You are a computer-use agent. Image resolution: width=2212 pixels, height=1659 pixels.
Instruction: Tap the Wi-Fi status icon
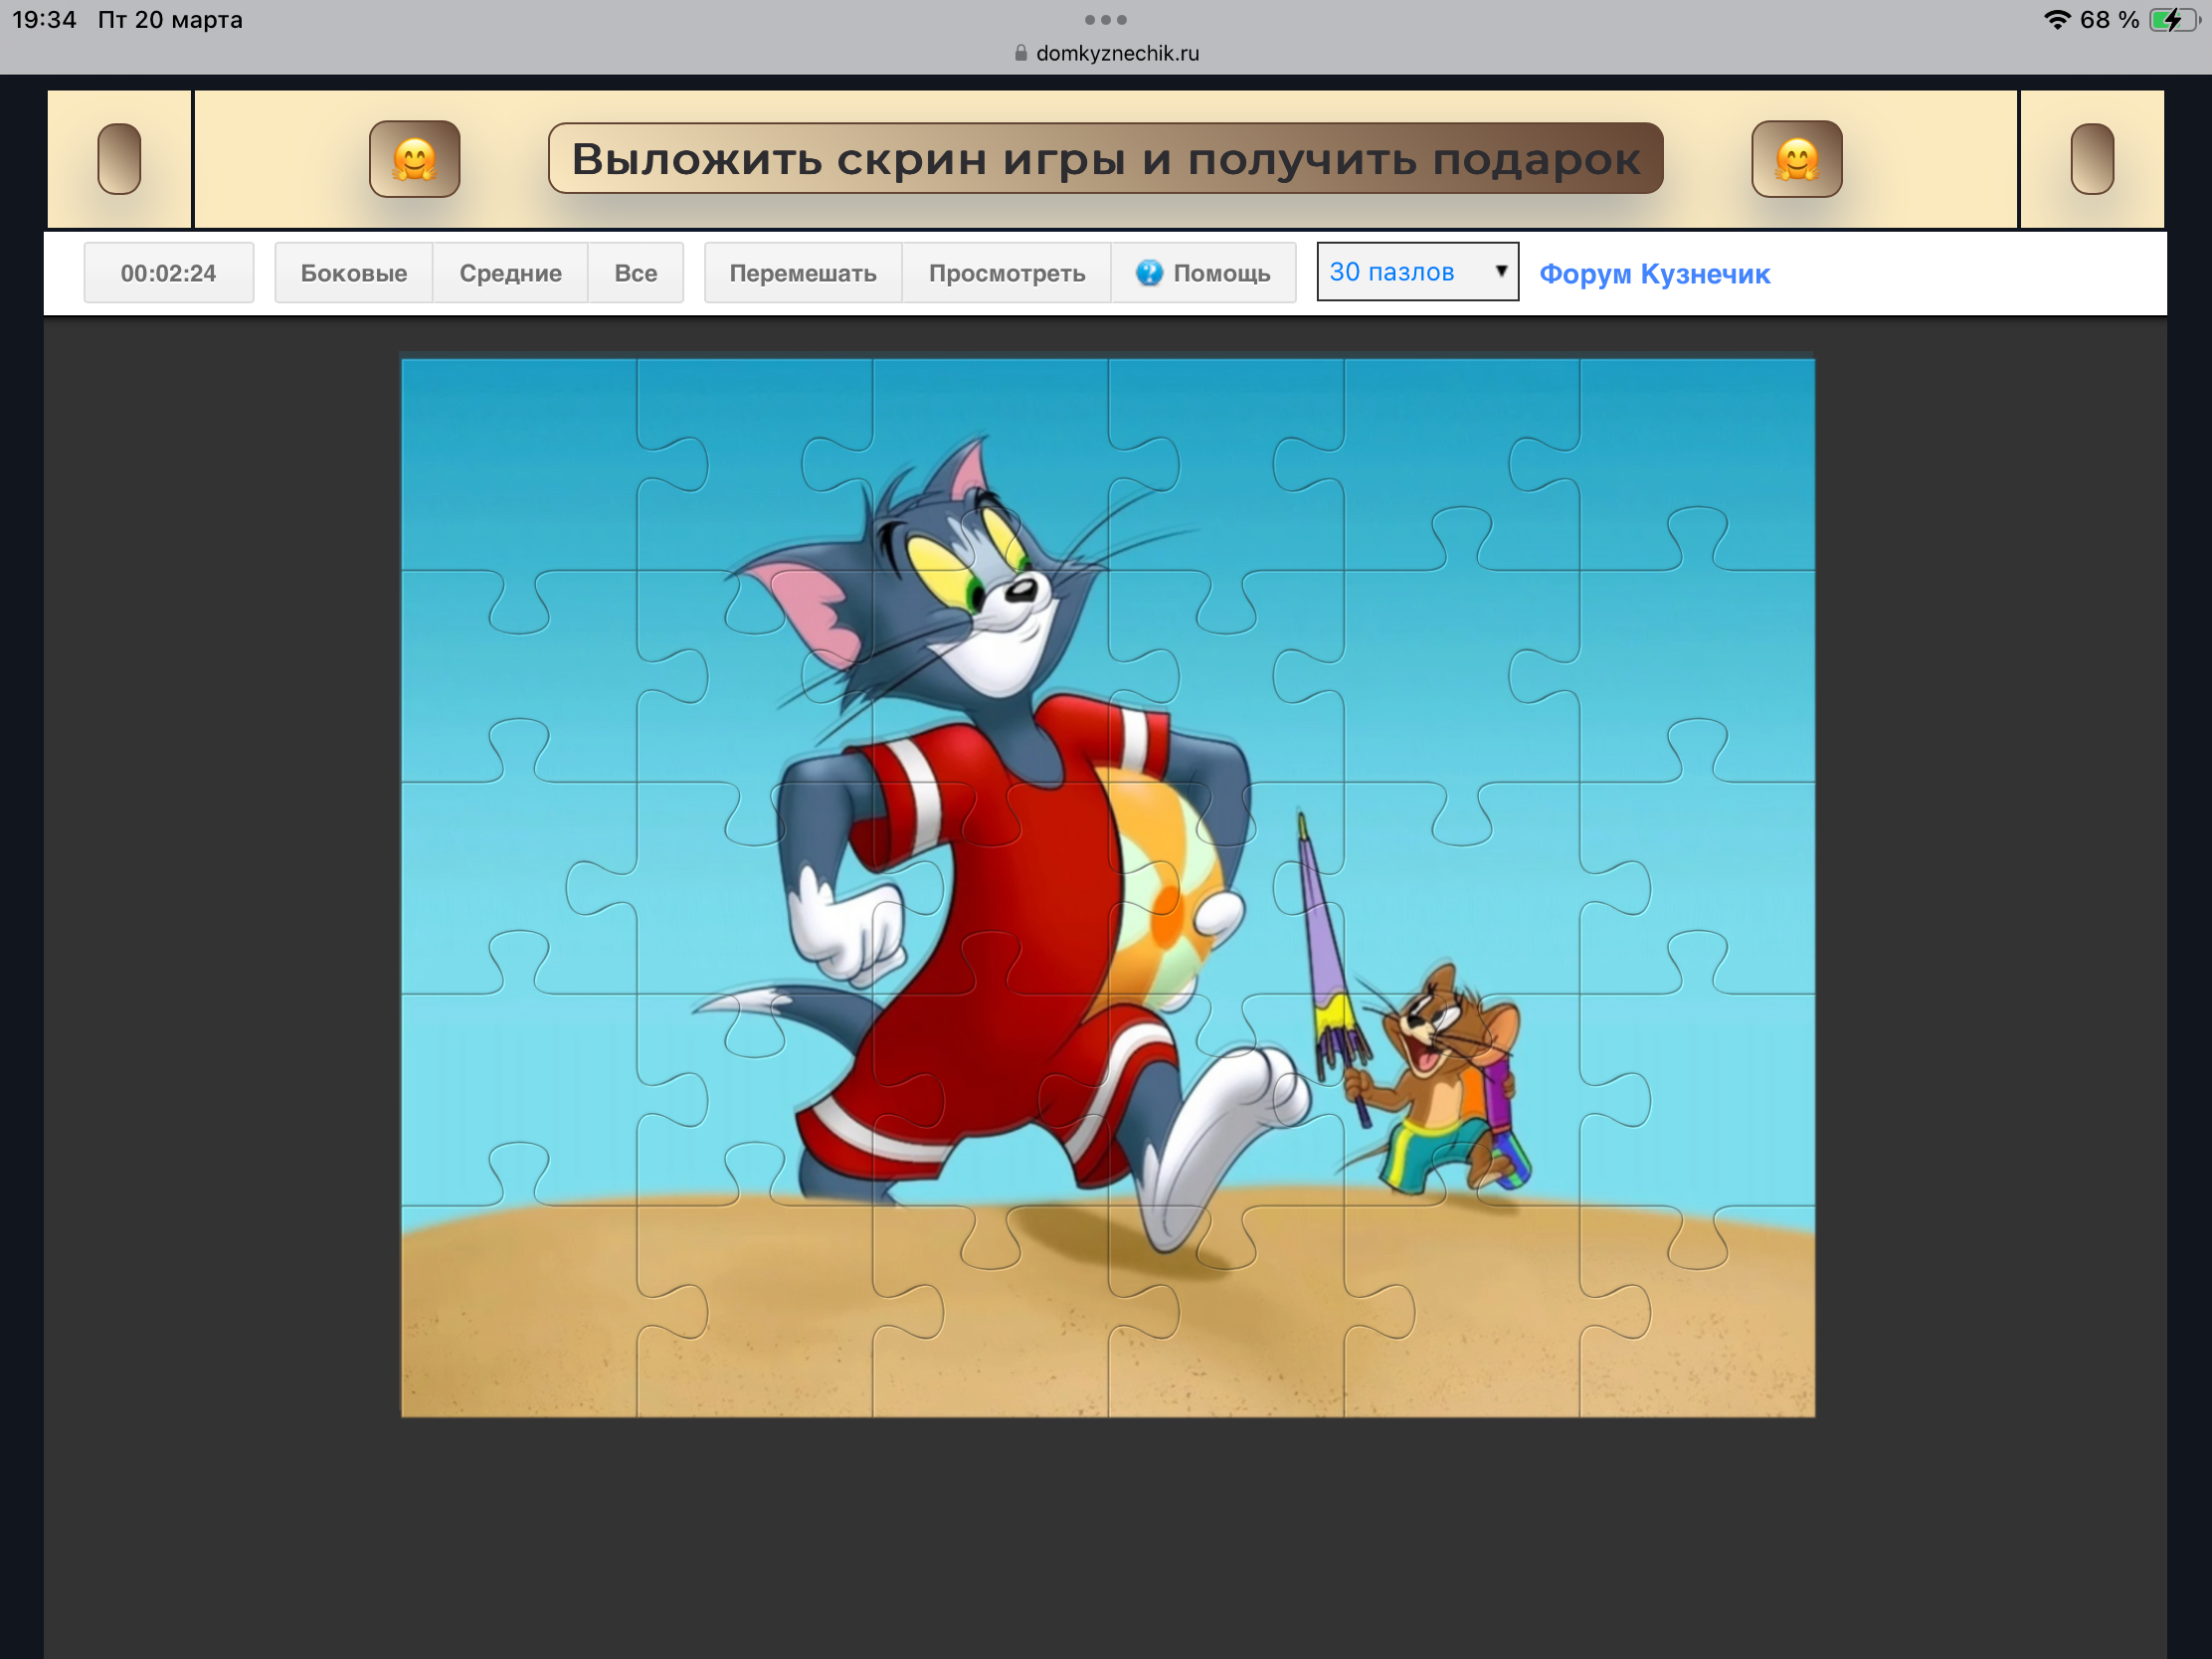click(x=2056, y=20)
